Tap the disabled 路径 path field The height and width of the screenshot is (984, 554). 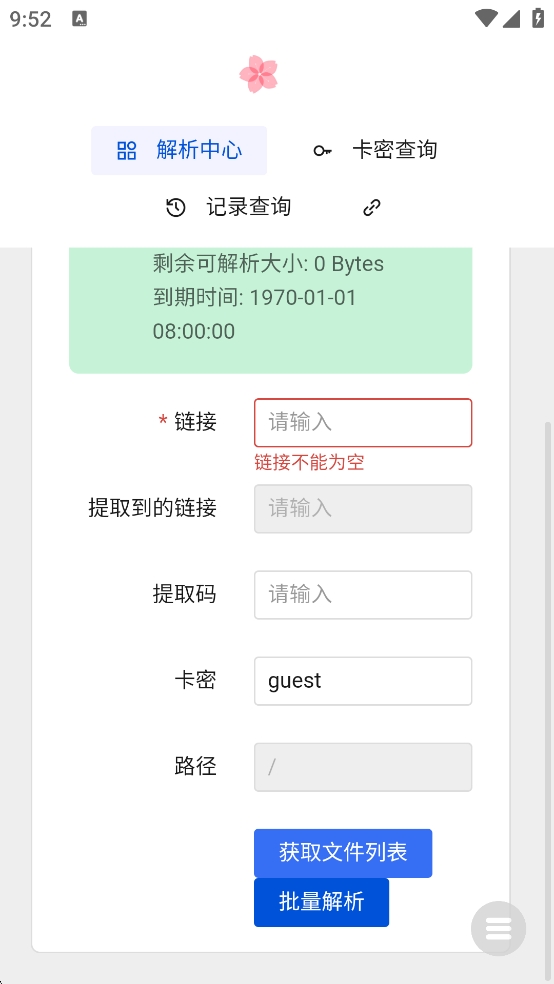click(x=363, y=767)
